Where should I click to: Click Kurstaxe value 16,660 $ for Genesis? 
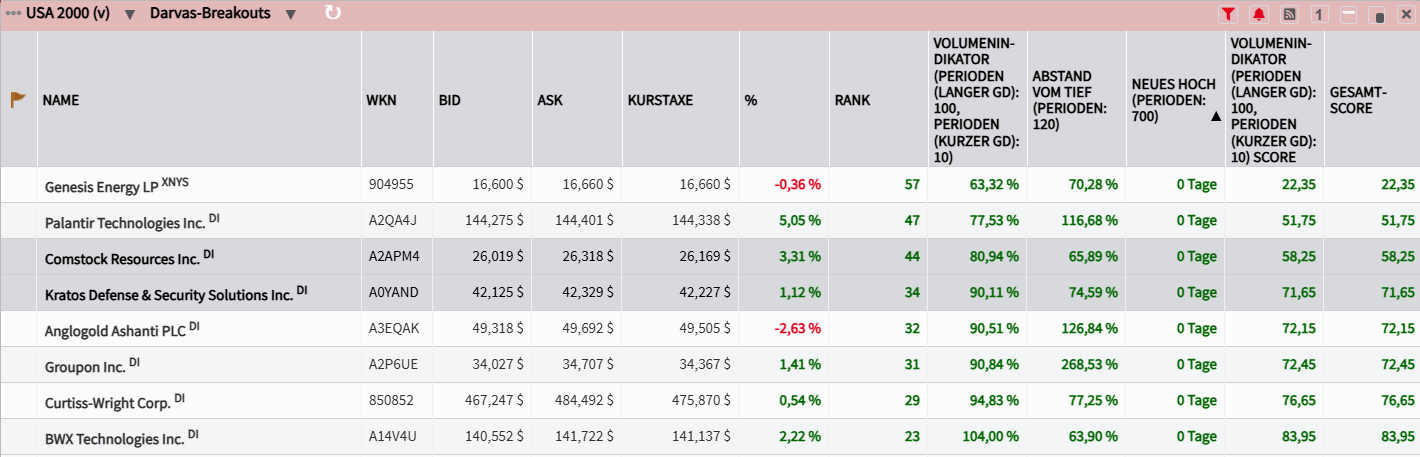pyautogui.click(x=704, y=185)
